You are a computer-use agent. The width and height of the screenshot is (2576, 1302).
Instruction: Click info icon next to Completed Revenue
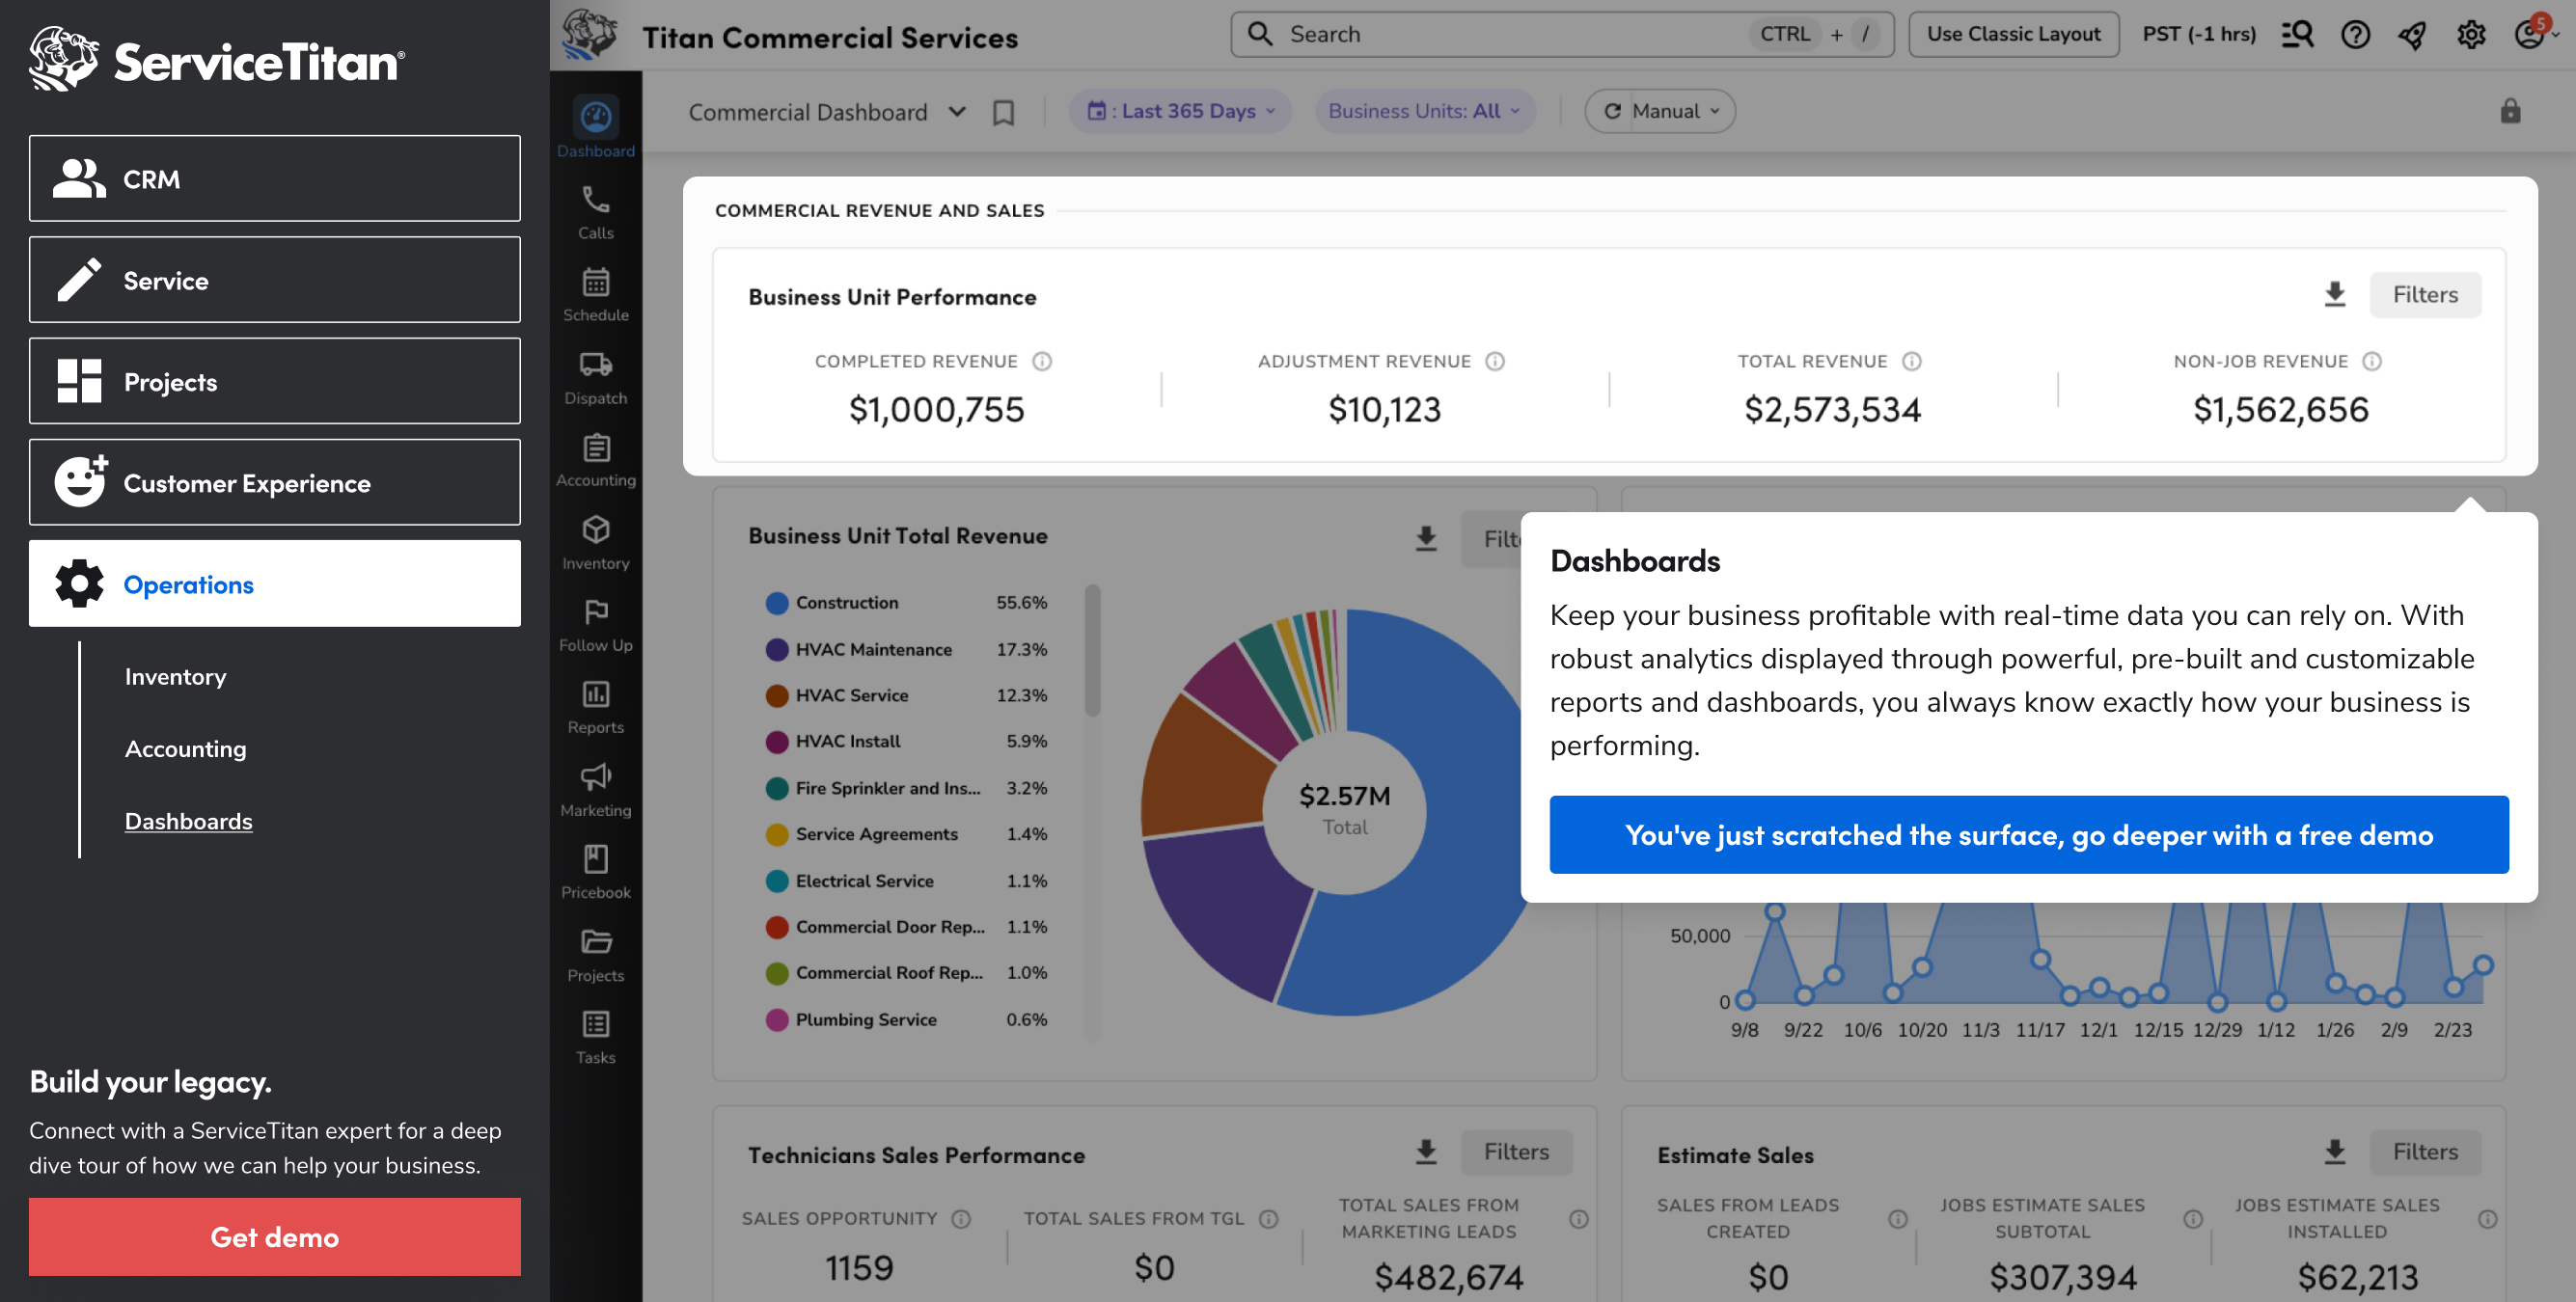point(1042,361)
